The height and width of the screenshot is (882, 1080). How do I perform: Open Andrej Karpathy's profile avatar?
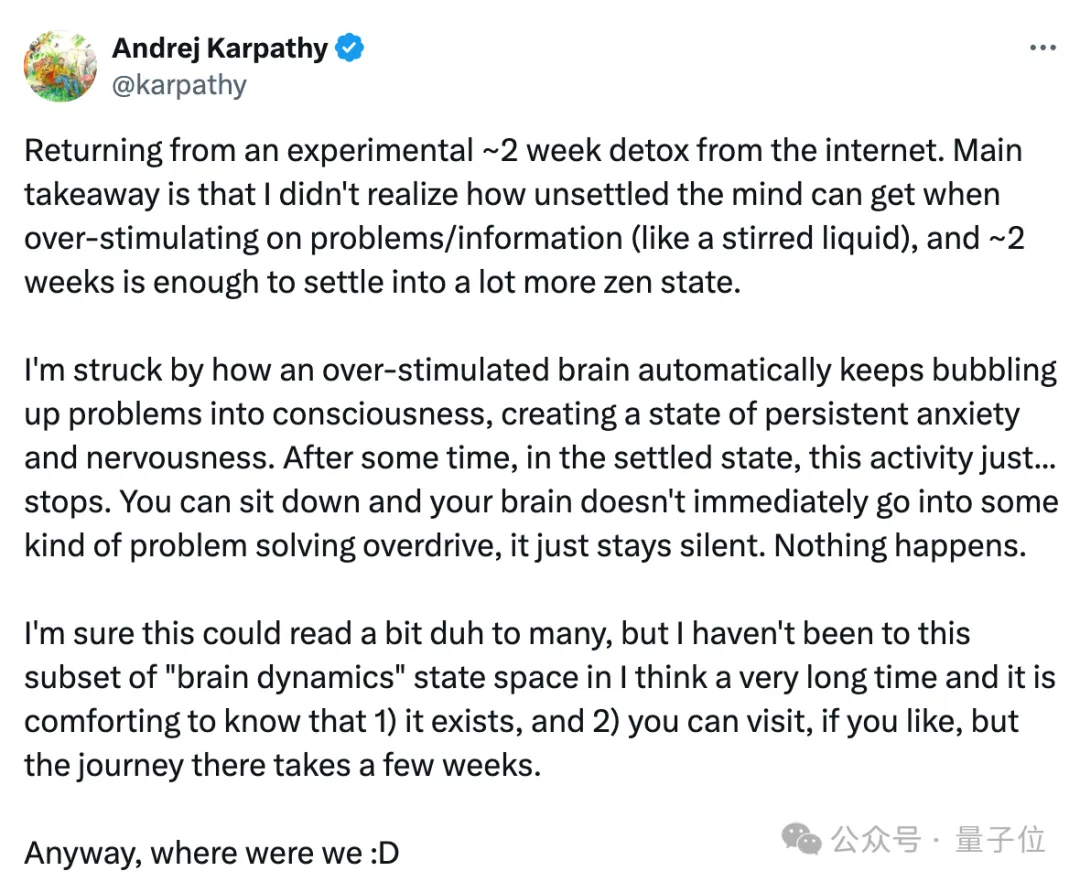point(59,66)
